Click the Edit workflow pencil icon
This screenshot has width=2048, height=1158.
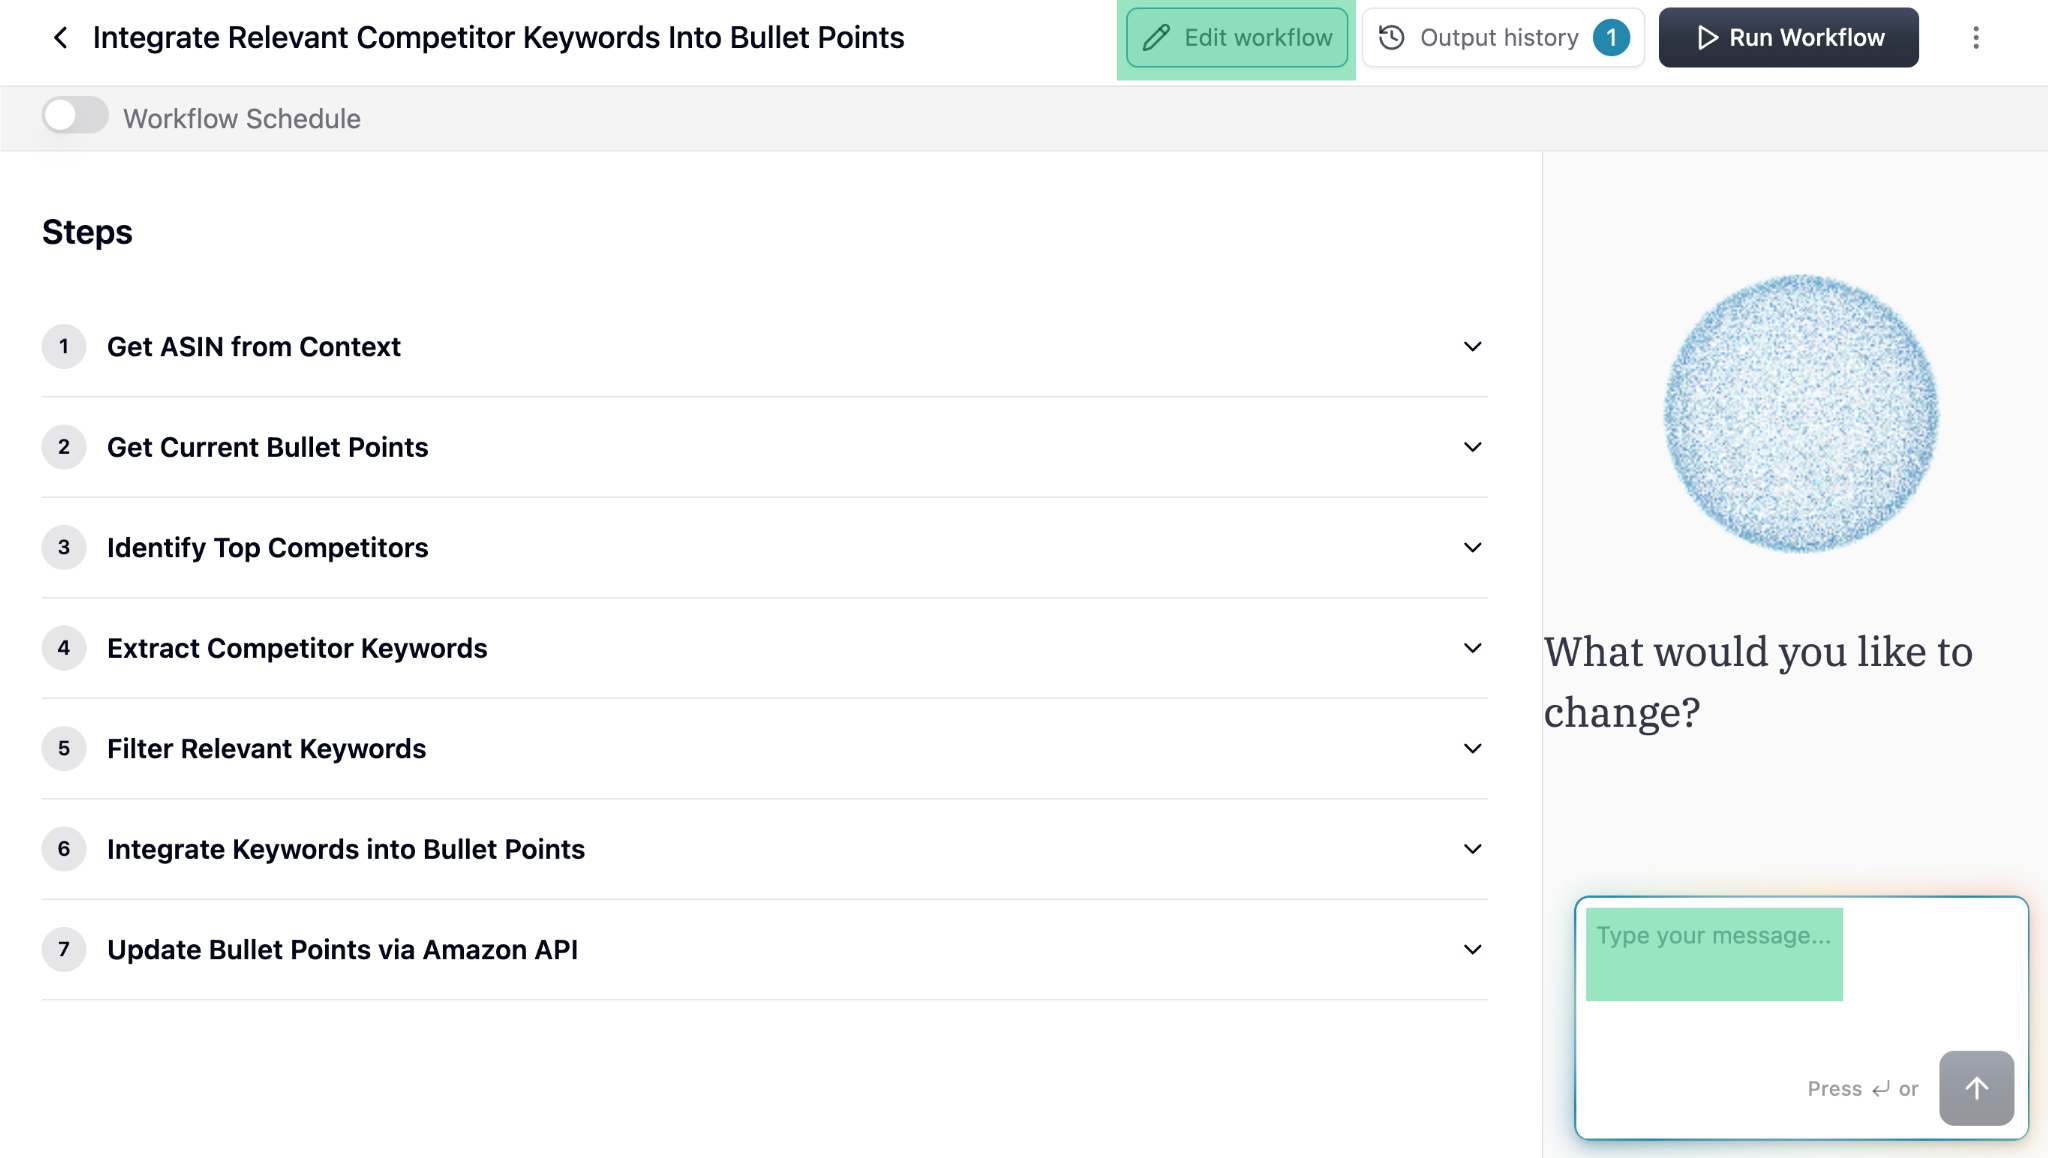pos(1156,38)
